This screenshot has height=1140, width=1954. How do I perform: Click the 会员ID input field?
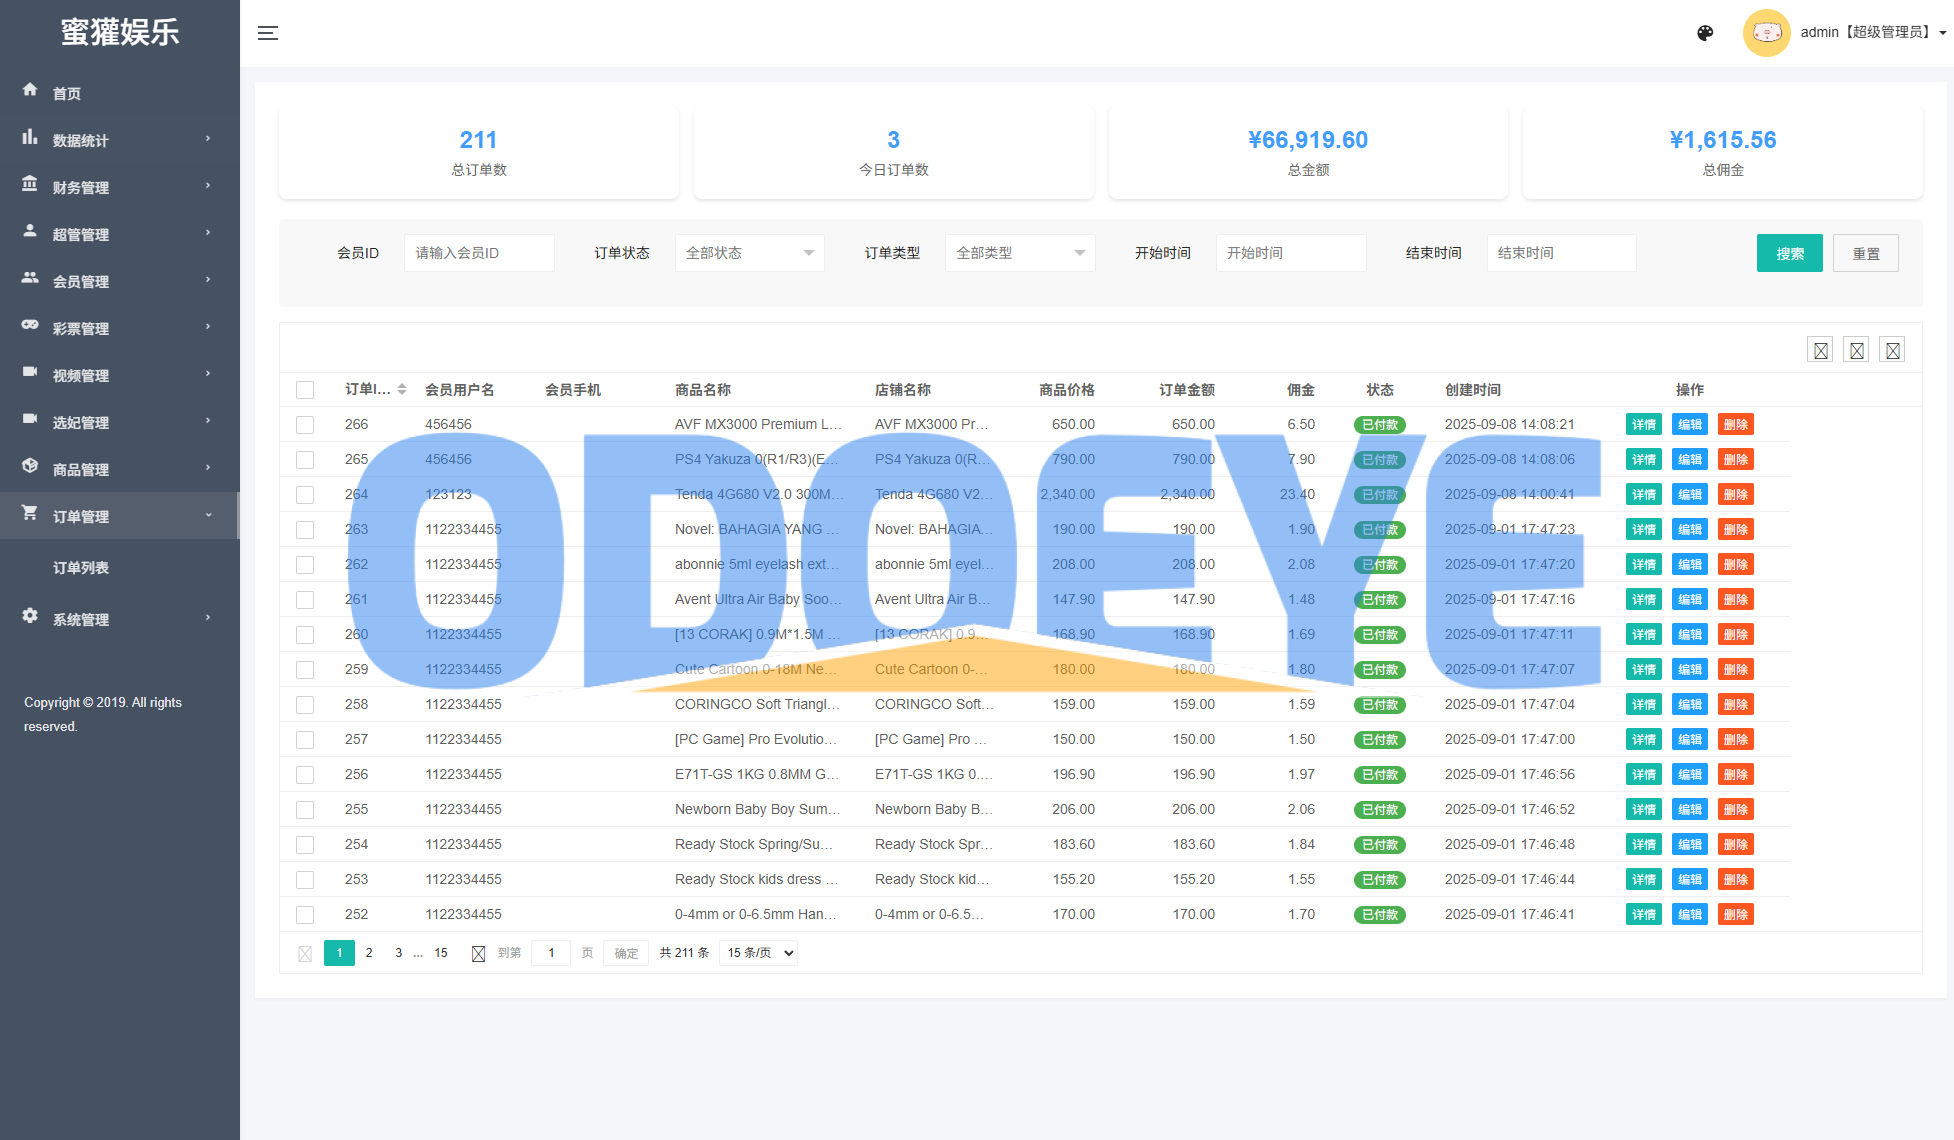[479, 253]
